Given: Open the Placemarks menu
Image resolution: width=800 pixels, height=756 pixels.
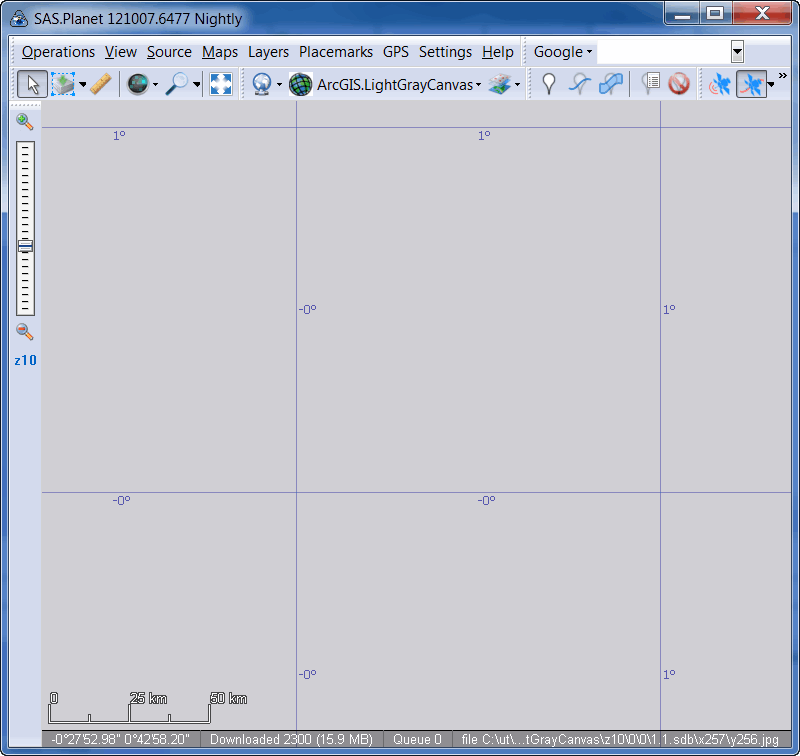Looking at the screenshot, I should (335, 52).
